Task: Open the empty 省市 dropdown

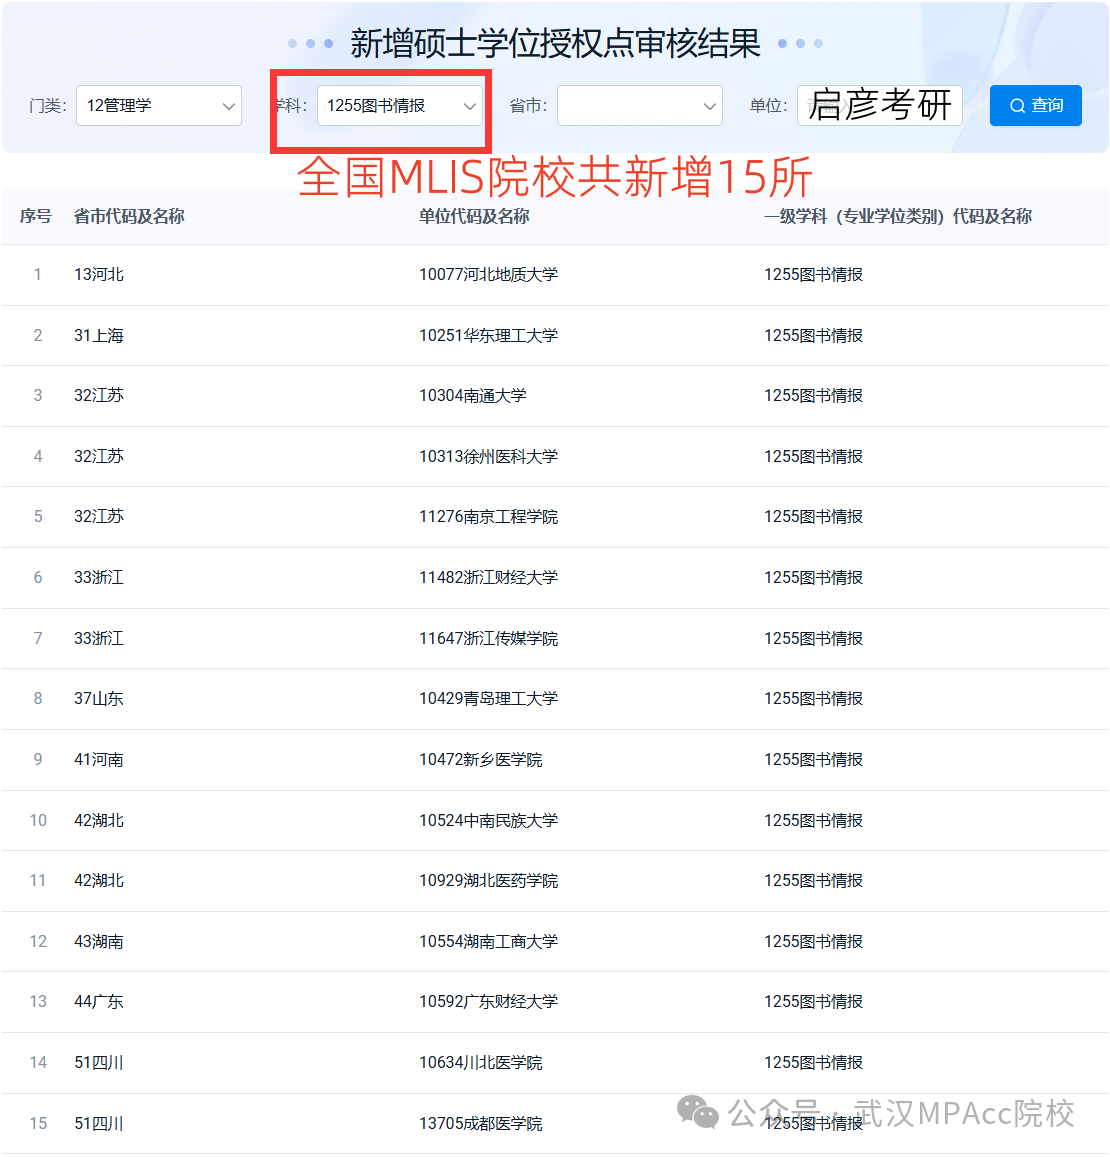Action: [x=639, y=106]
